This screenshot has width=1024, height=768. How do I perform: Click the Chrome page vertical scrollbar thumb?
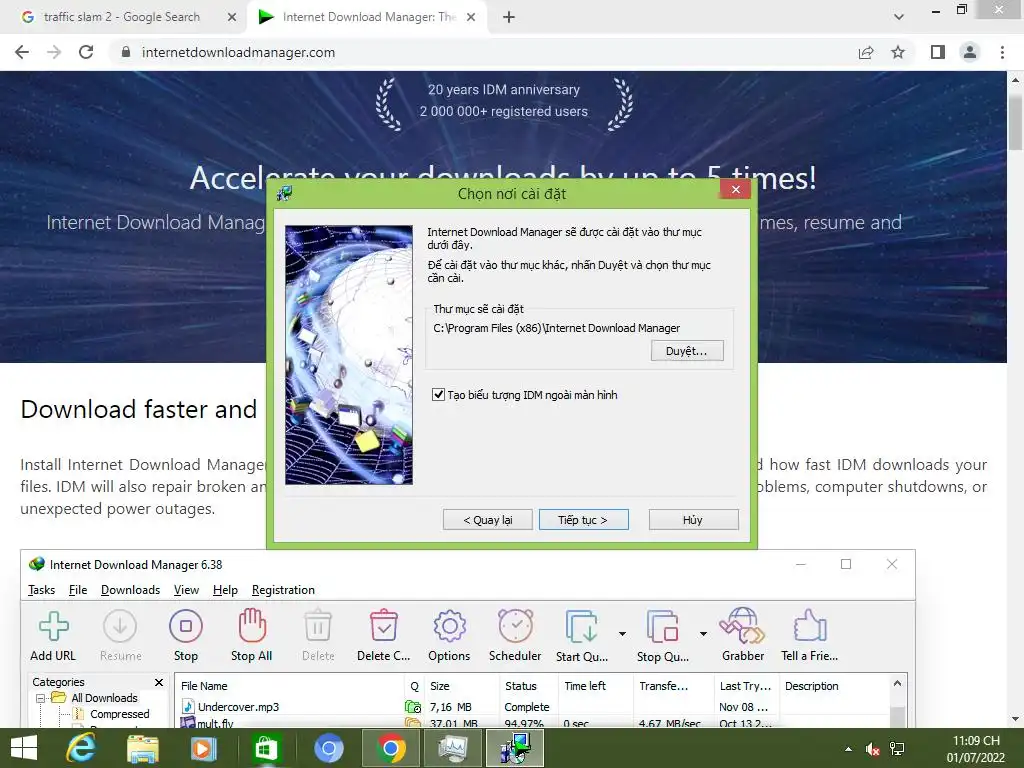coord(1016,121)
